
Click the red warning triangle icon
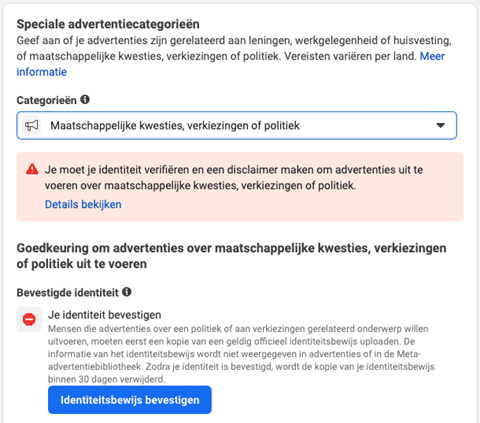coord(32,169)
